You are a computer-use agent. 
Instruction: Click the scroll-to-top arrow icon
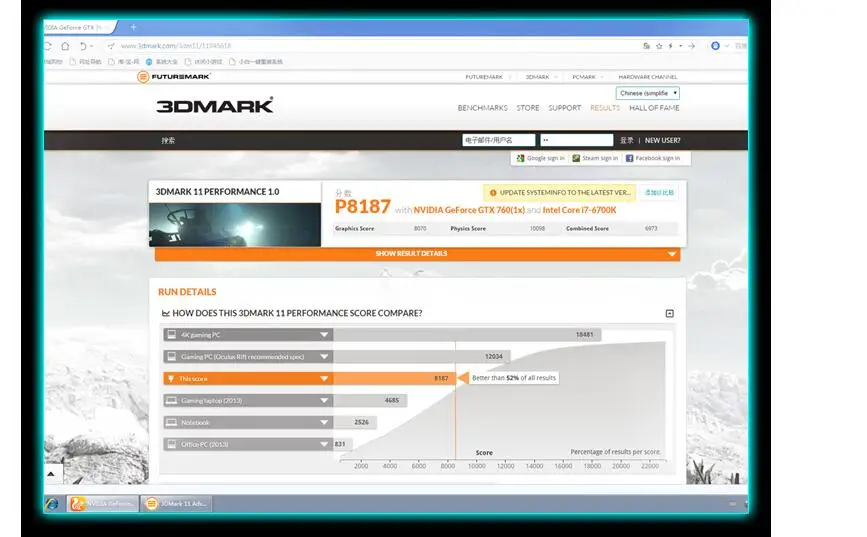tap(51, 474)
